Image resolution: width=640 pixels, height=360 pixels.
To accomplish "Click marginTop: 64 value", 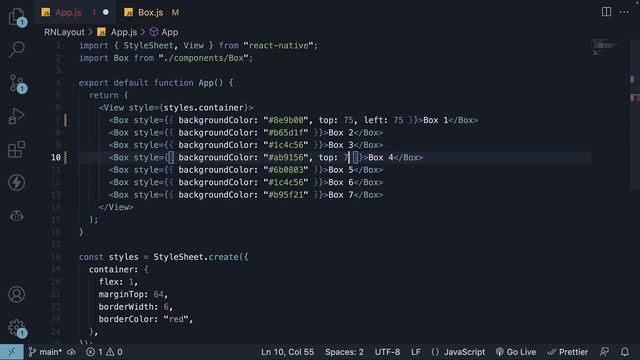I will click(x=158, y=294).
